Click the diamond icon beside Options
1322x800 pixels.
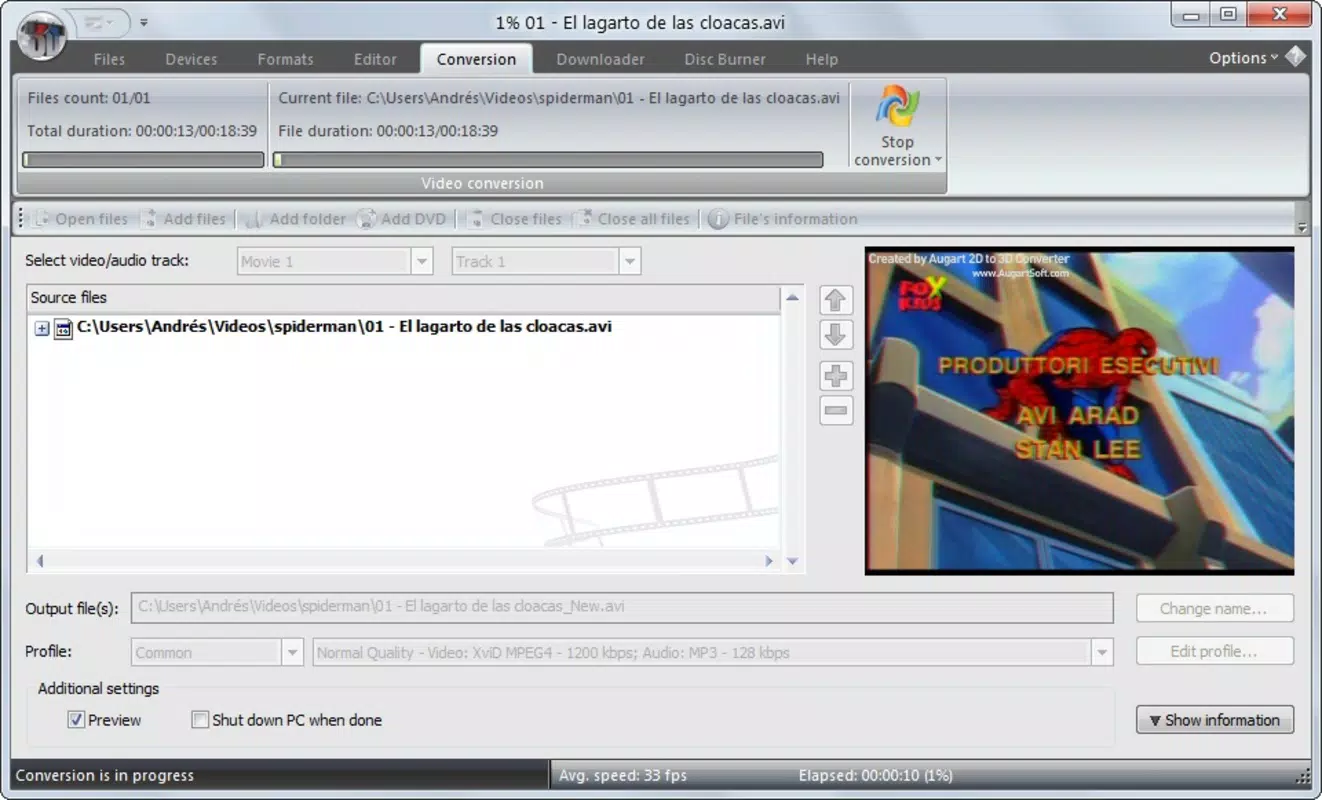click(x=1296, y=57)
